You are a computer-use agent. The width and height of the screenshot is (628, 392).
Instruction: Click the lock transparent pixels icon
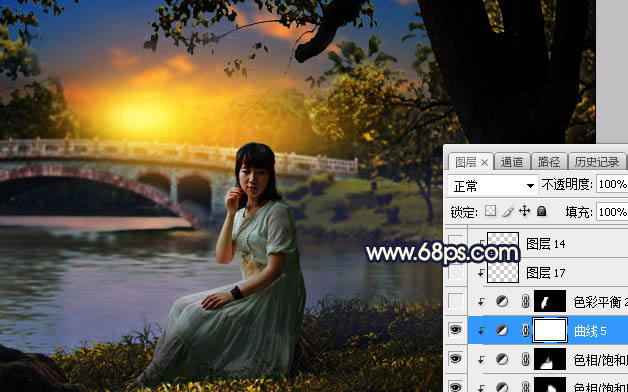tap(490, 211)
